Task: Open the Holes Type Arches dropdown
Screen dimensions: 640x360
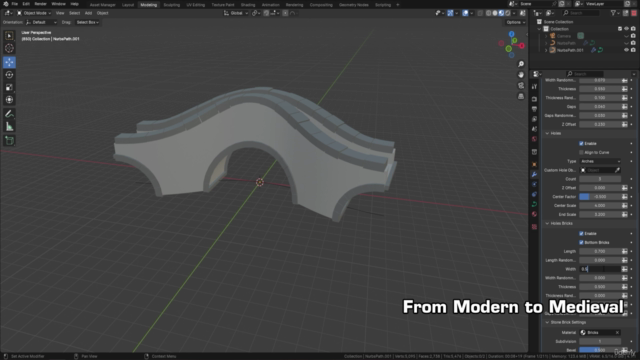Action: (600, 161)
